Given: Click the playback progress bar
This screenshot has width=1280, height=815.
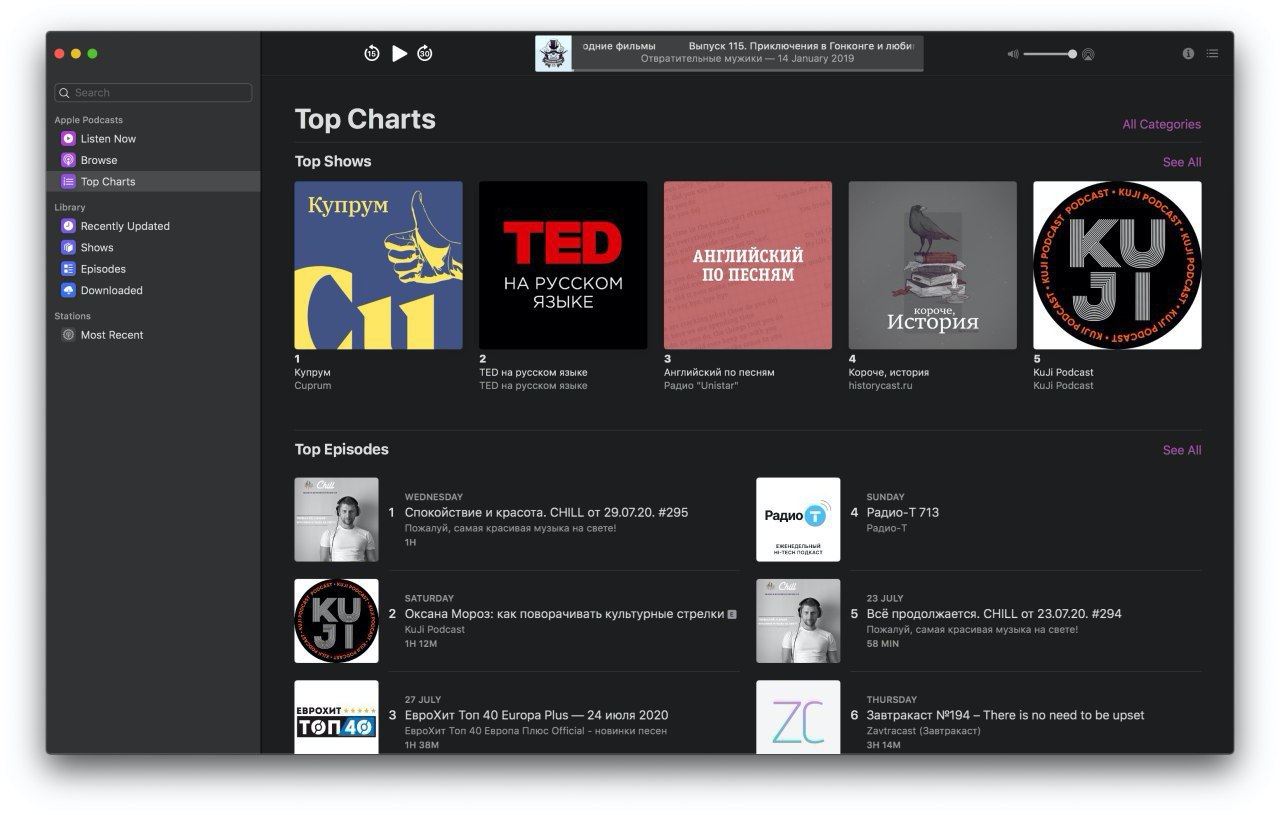Looking at the screenshot, I should click(748, 70).
